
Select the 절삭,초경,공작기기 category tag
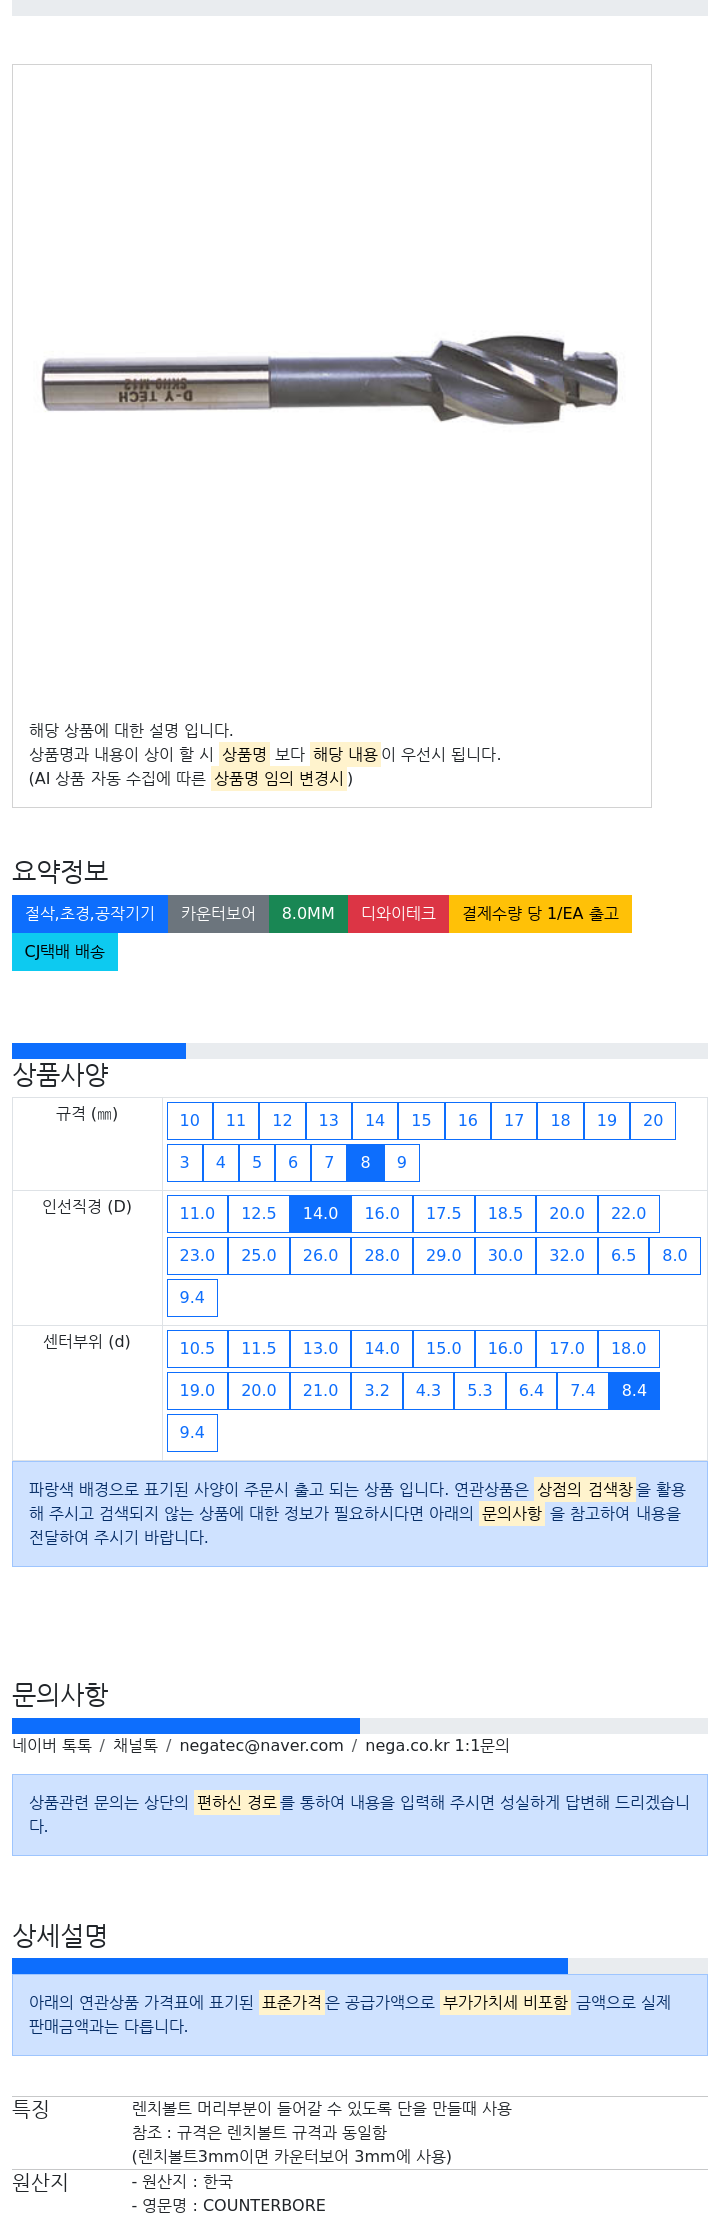90,914
